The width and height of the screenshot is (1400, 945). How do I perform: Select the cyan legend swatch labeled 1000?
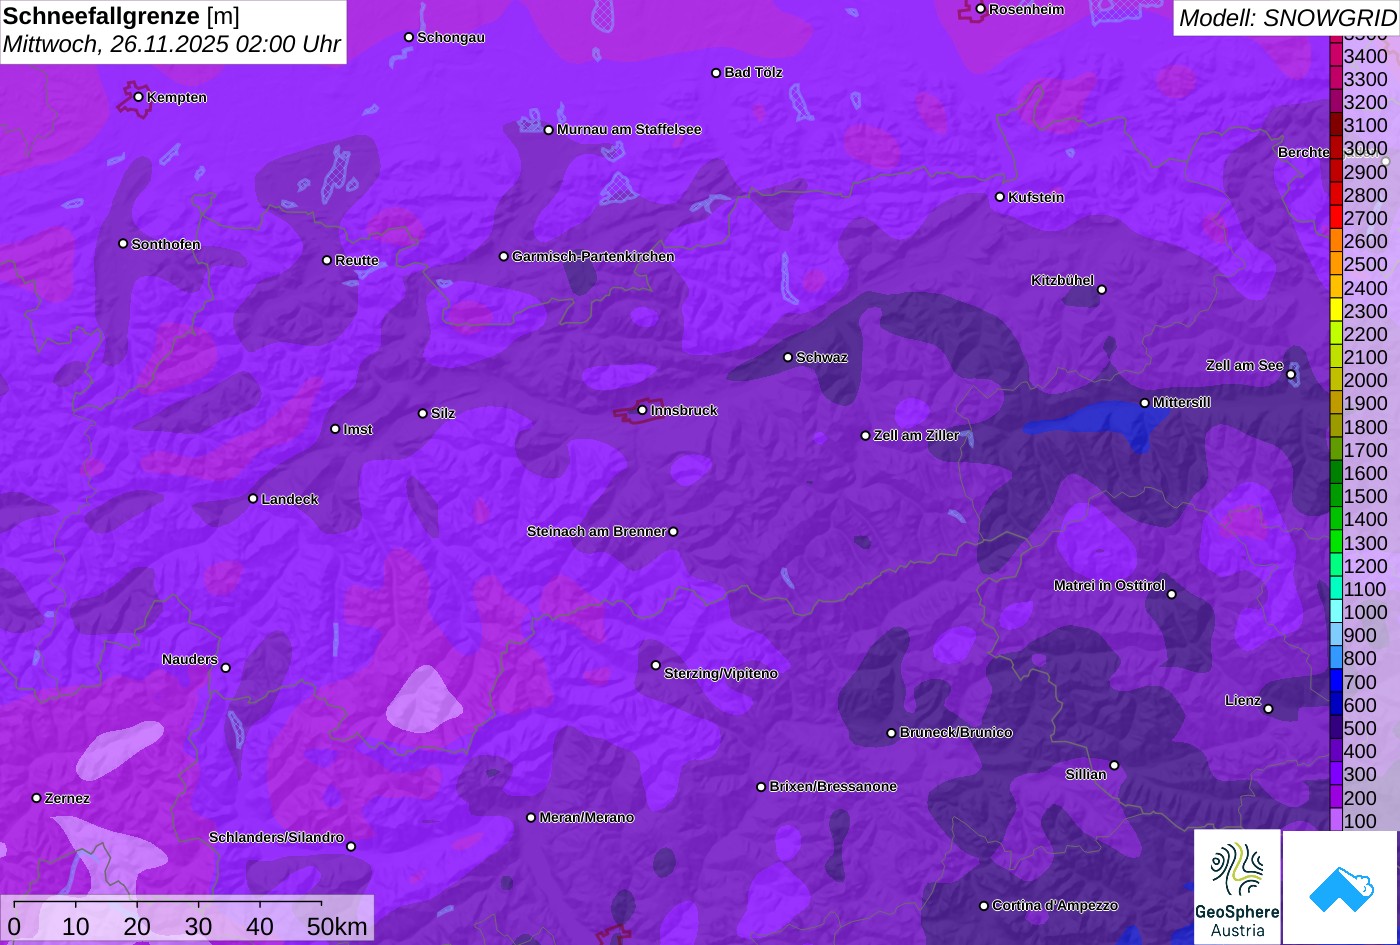click(1336, 612)
